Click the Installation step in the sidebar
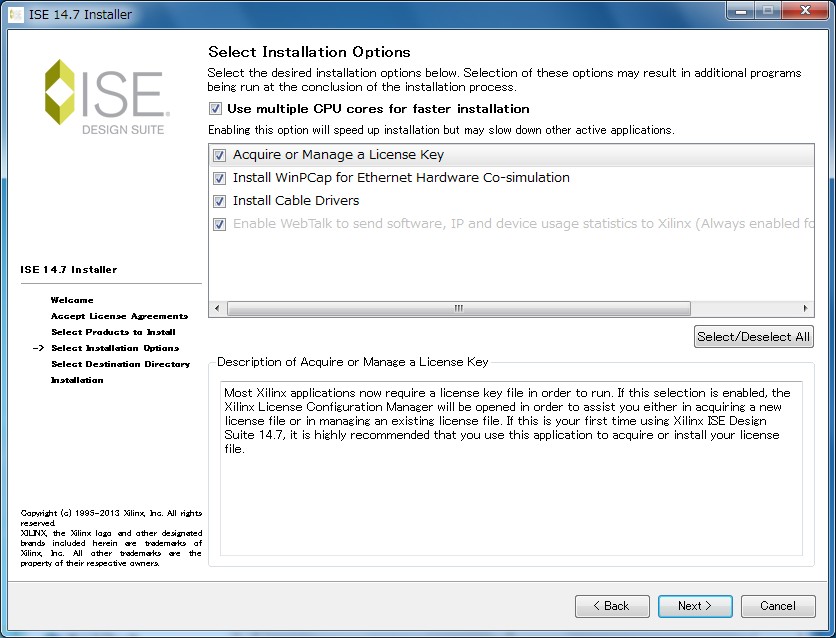 (x=77, y=380)
